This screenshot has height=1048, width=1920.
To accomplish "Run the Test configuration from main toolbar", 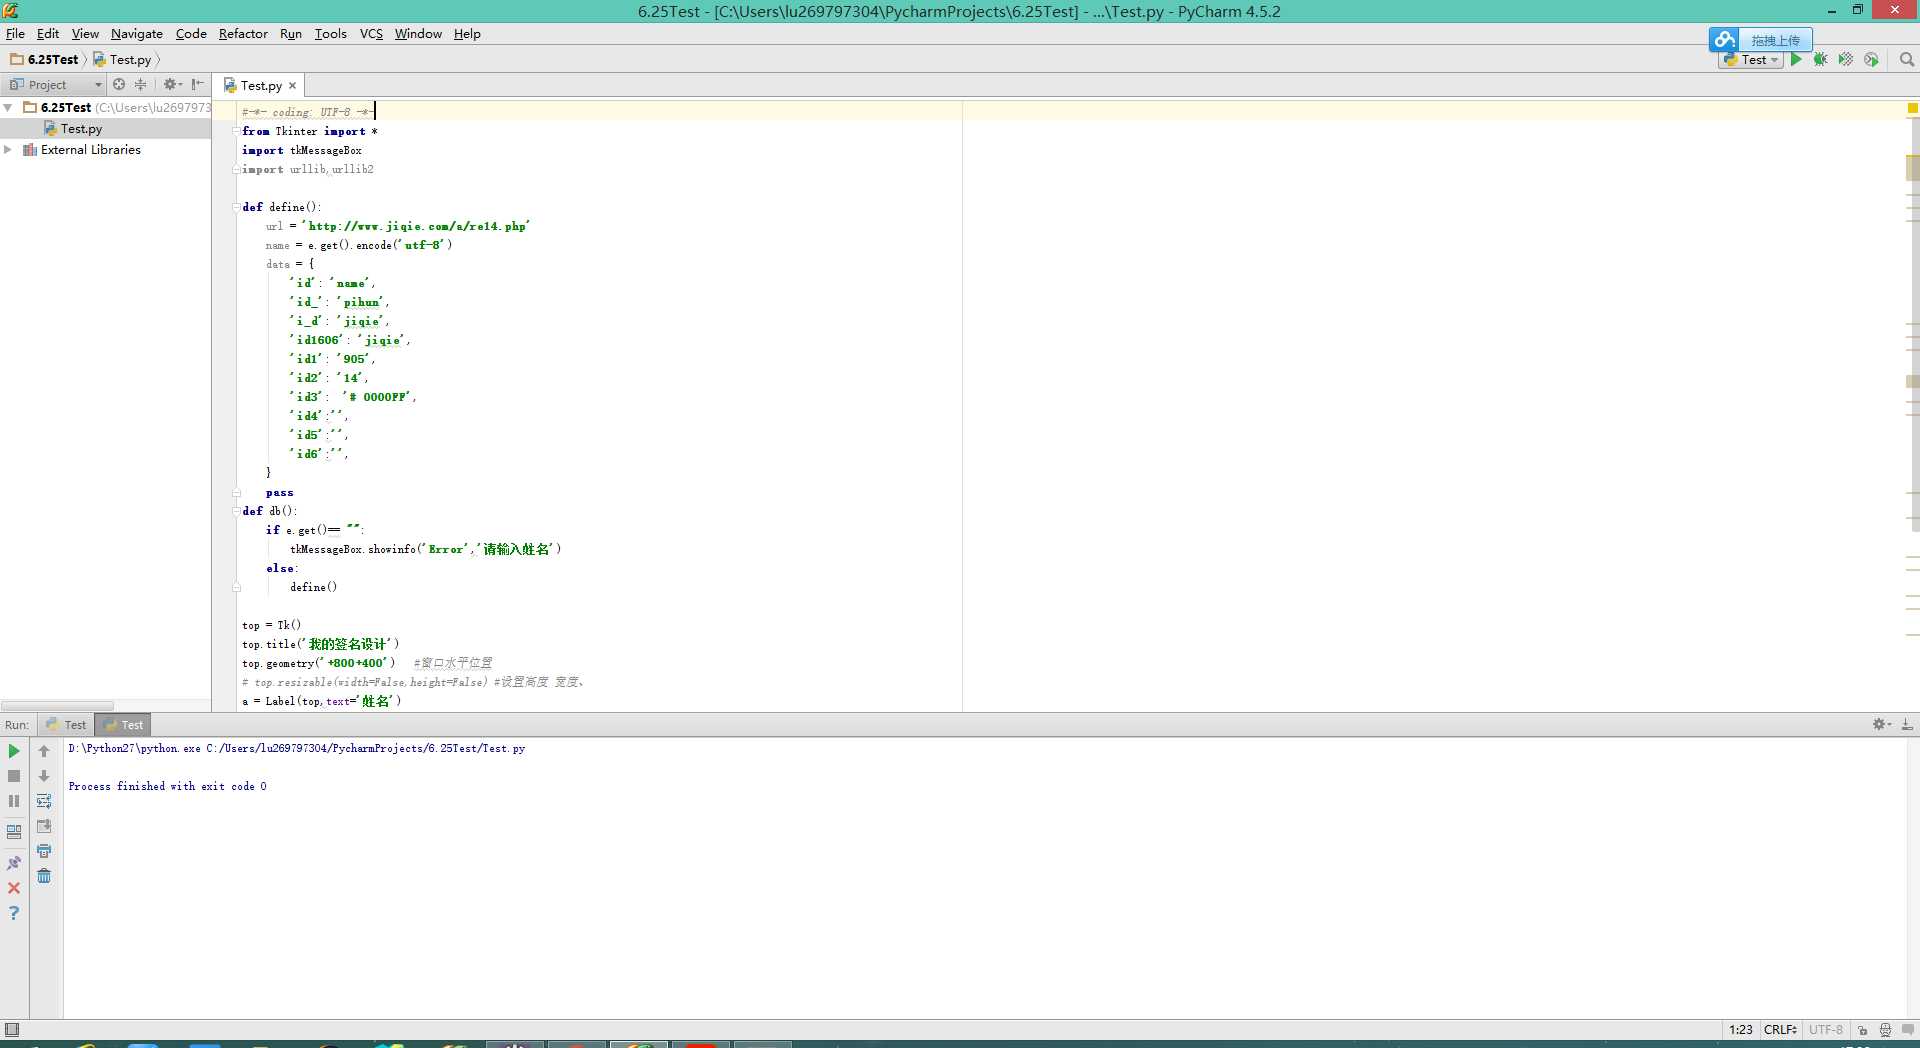I will [1796, 60].
